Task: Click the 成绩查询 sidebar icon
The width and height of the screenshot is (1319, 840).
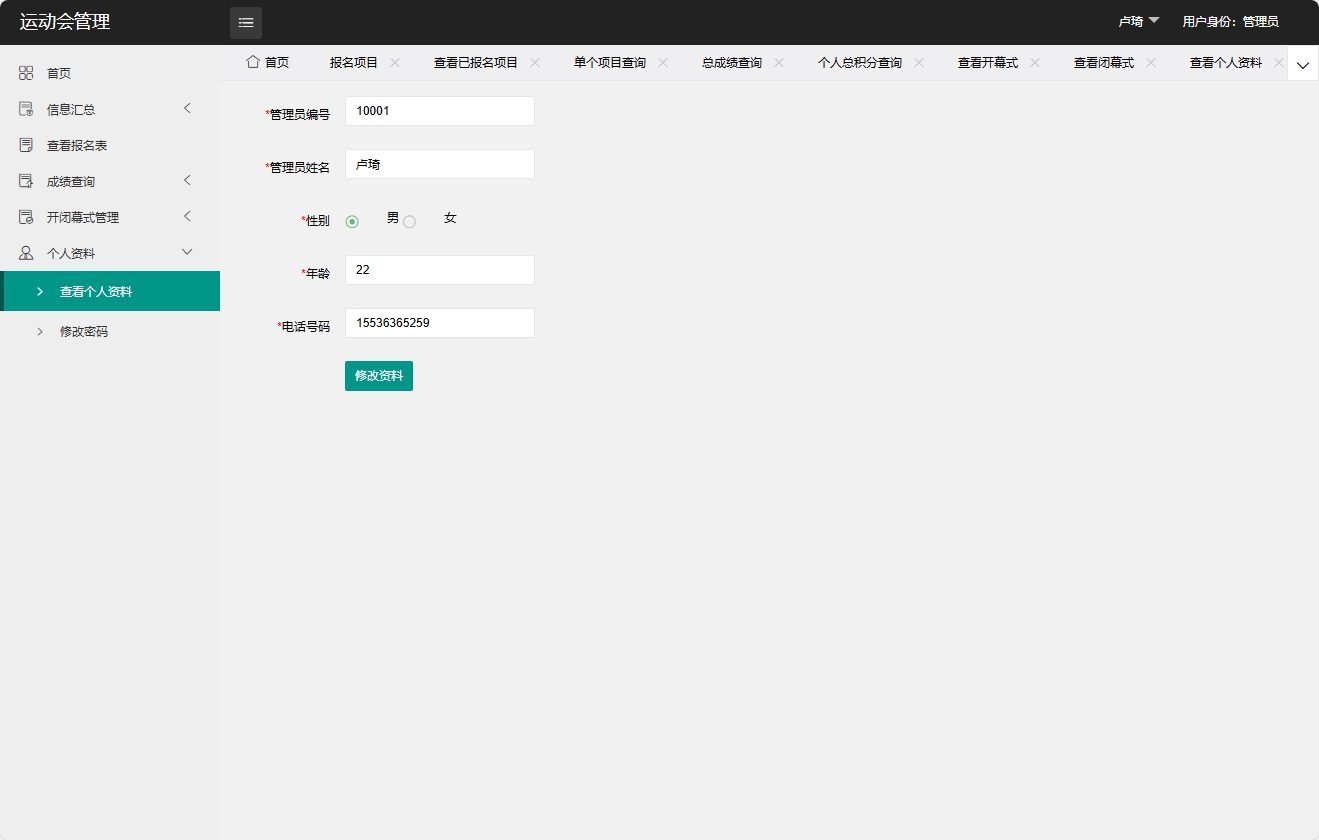Action: 24,180
